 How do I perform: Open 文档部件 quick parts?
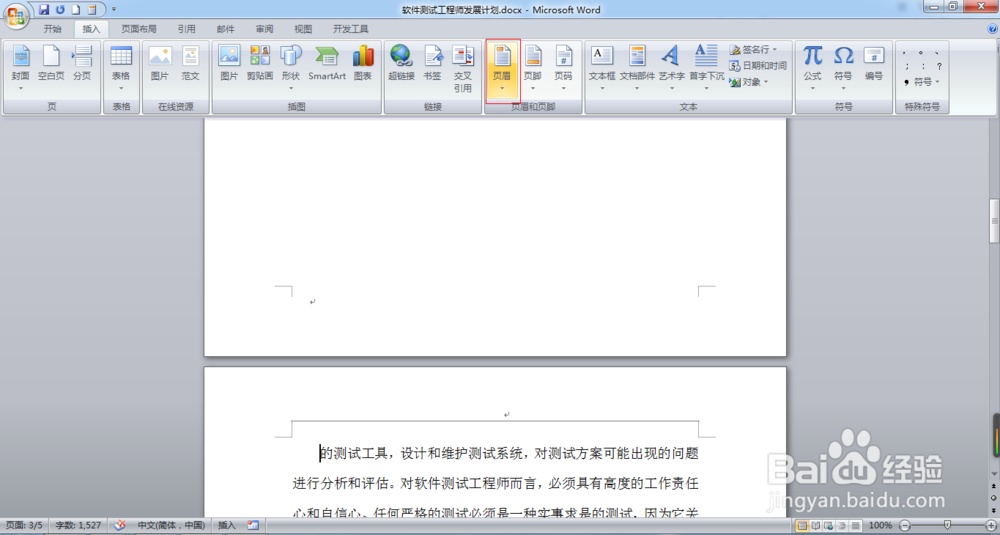(x=636, y=68)
